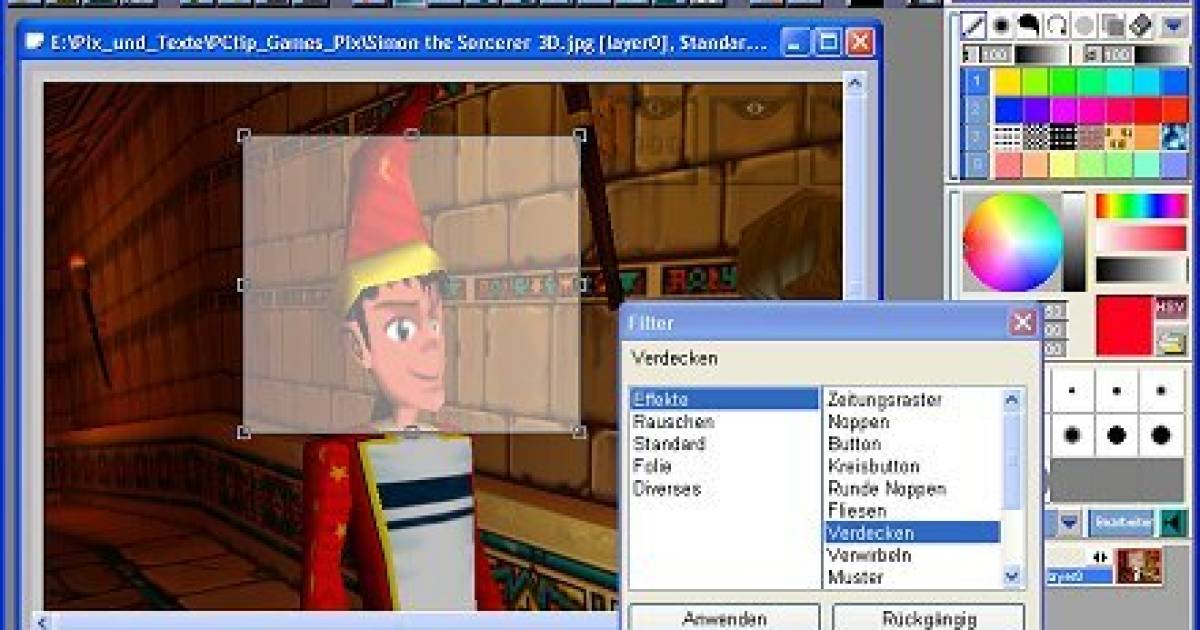Pick the blue crystal texture swatch
Screen dimensions: 1200x630
1175,137
